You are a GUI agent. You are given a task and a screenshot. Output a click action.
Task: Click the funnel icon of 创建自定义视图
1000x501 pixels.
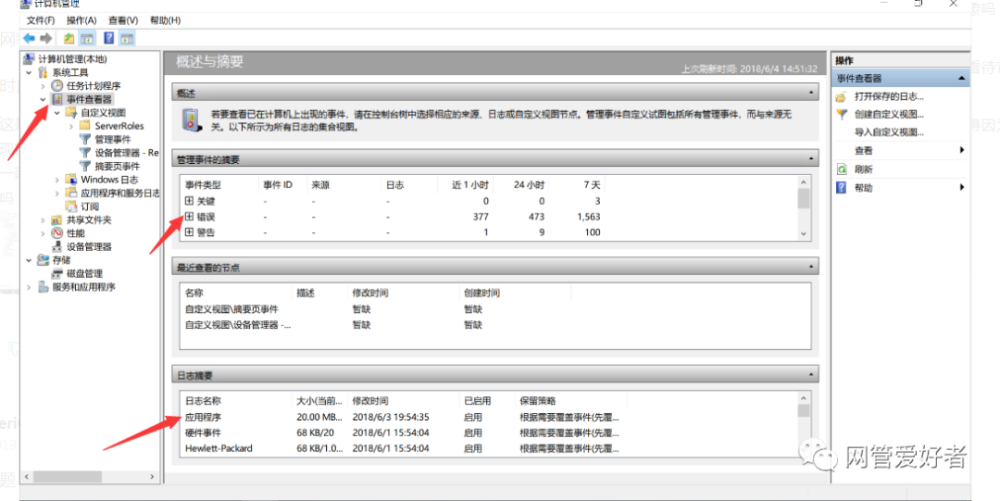[x=841, y=115]
